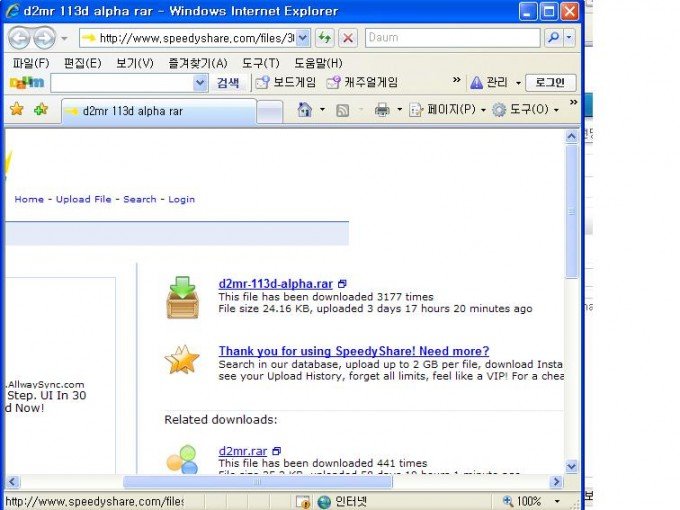Add to Favorites with star-plus icon

pos(41,109)
